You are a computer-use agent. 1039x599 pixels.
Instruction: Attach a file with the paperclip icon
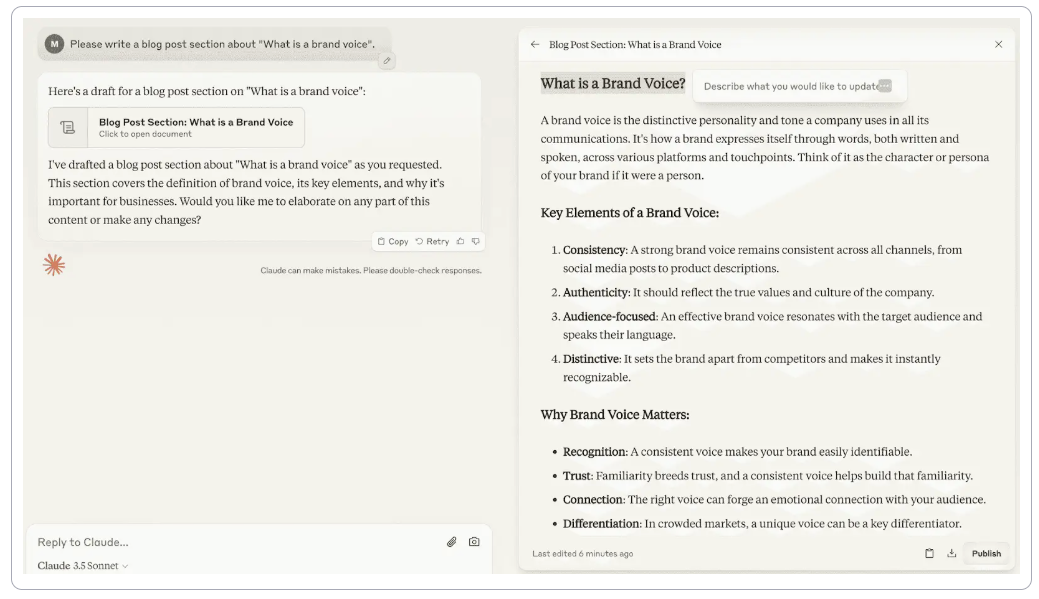tap(452, 541)
